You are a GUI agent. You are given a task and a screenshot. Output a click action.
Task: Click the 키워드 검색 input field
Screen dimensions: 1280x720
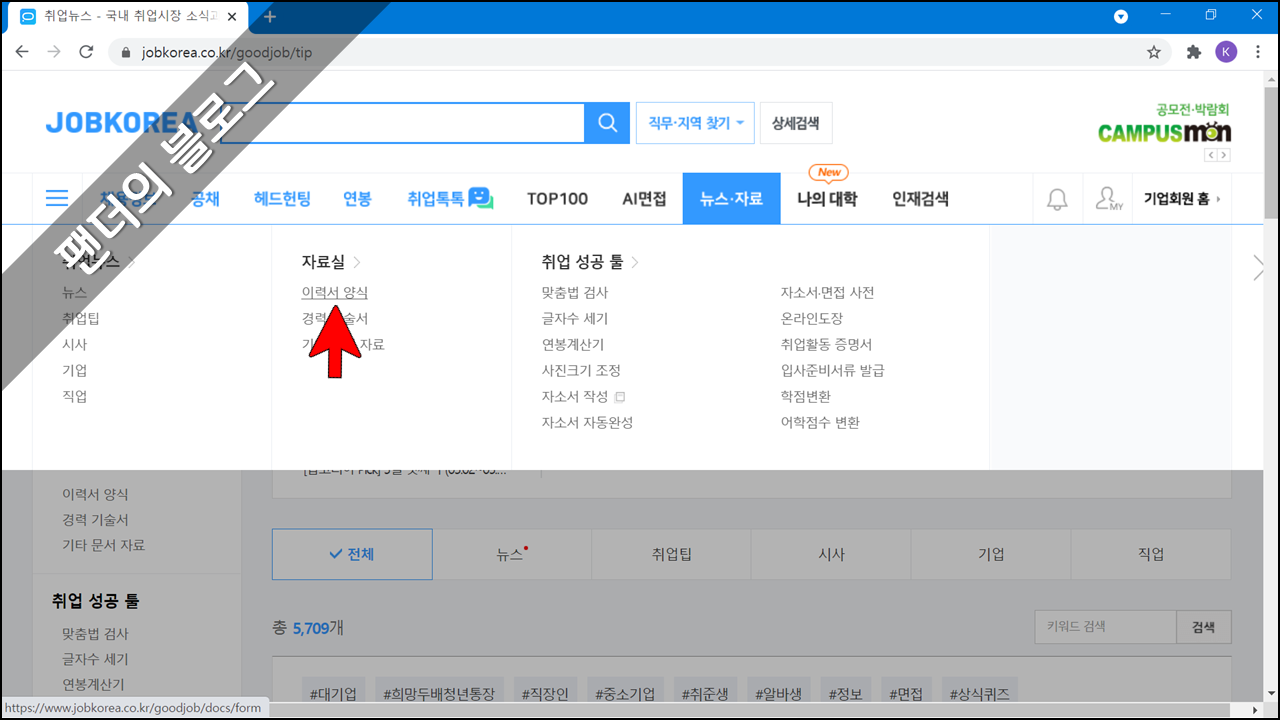(1106, 627)
